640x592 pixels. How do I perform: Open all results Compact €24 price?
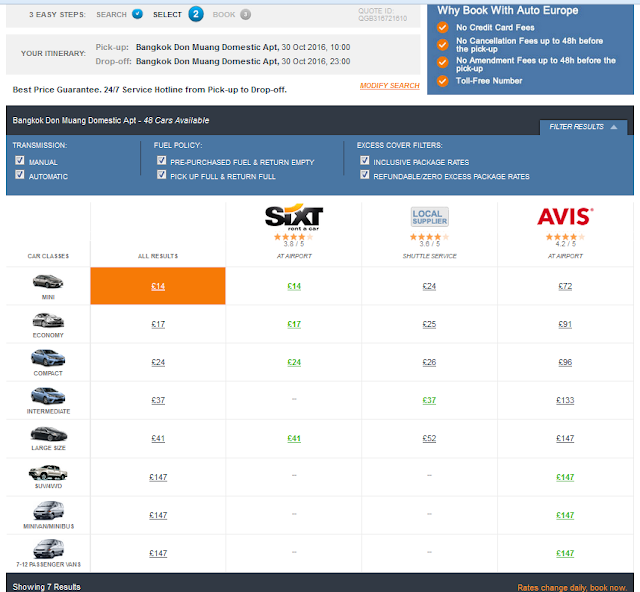pos(158,362)
